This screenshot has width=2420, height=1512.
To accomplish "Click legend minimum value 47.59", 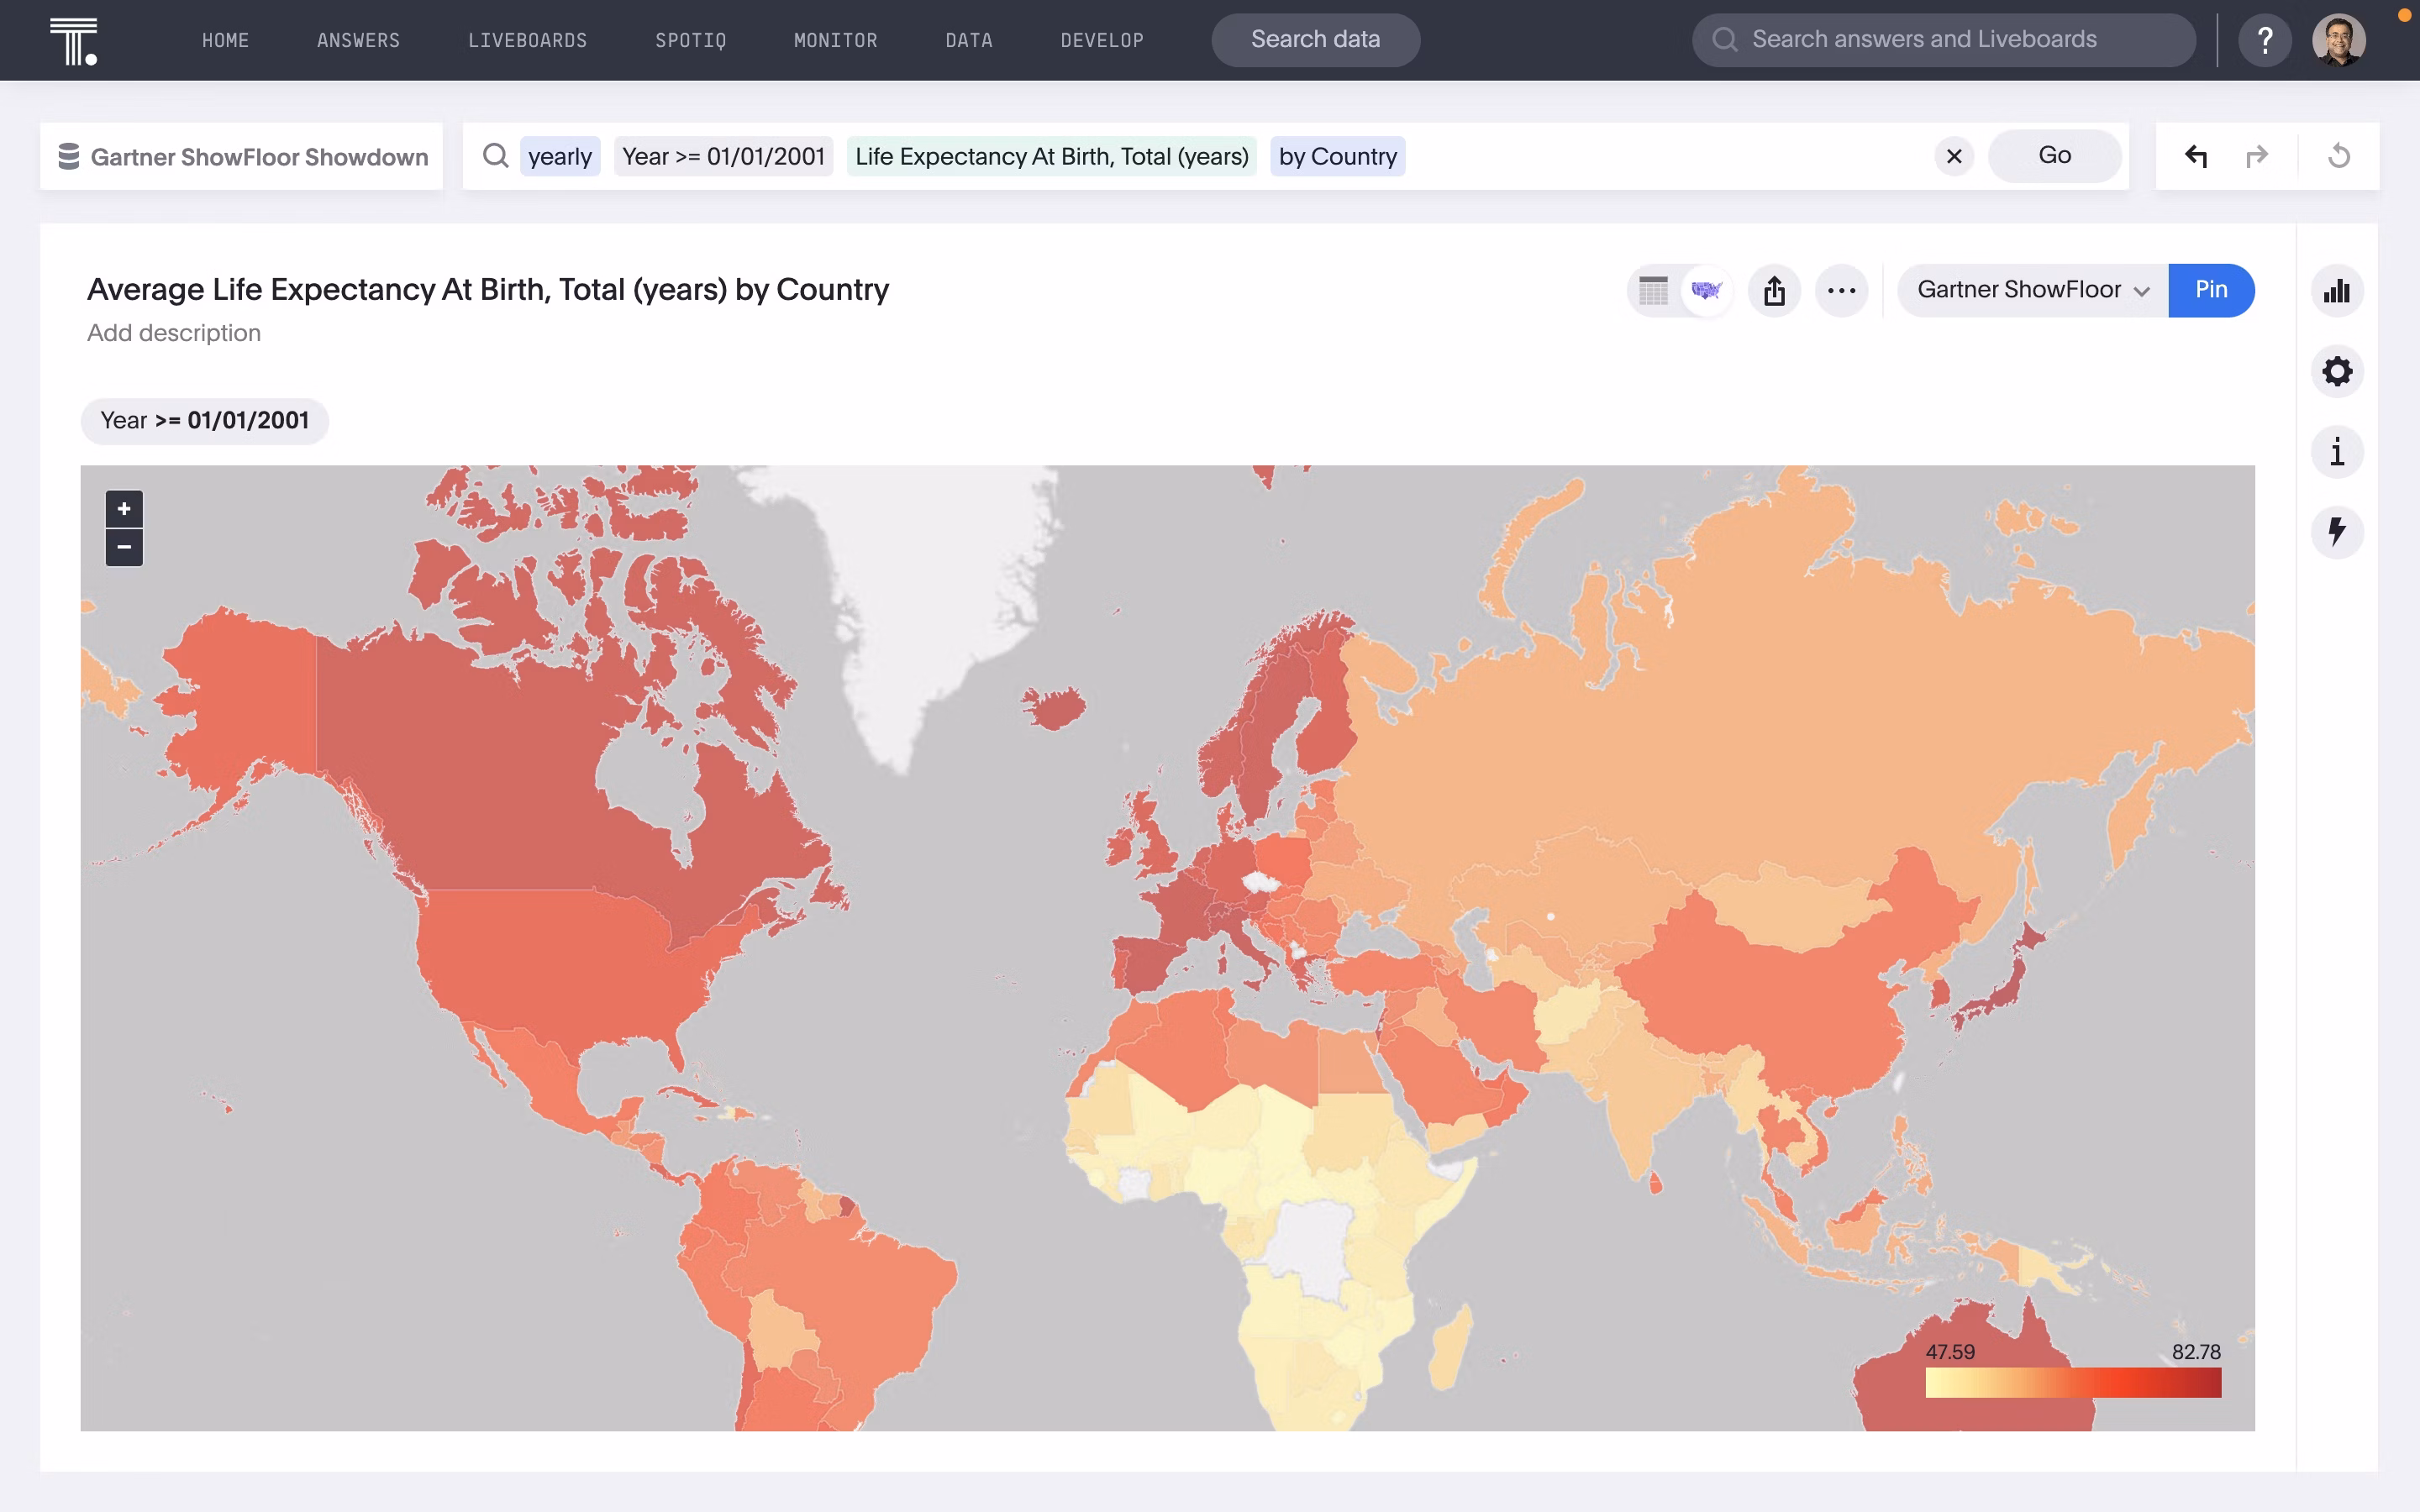I will pos(1950,1352).
